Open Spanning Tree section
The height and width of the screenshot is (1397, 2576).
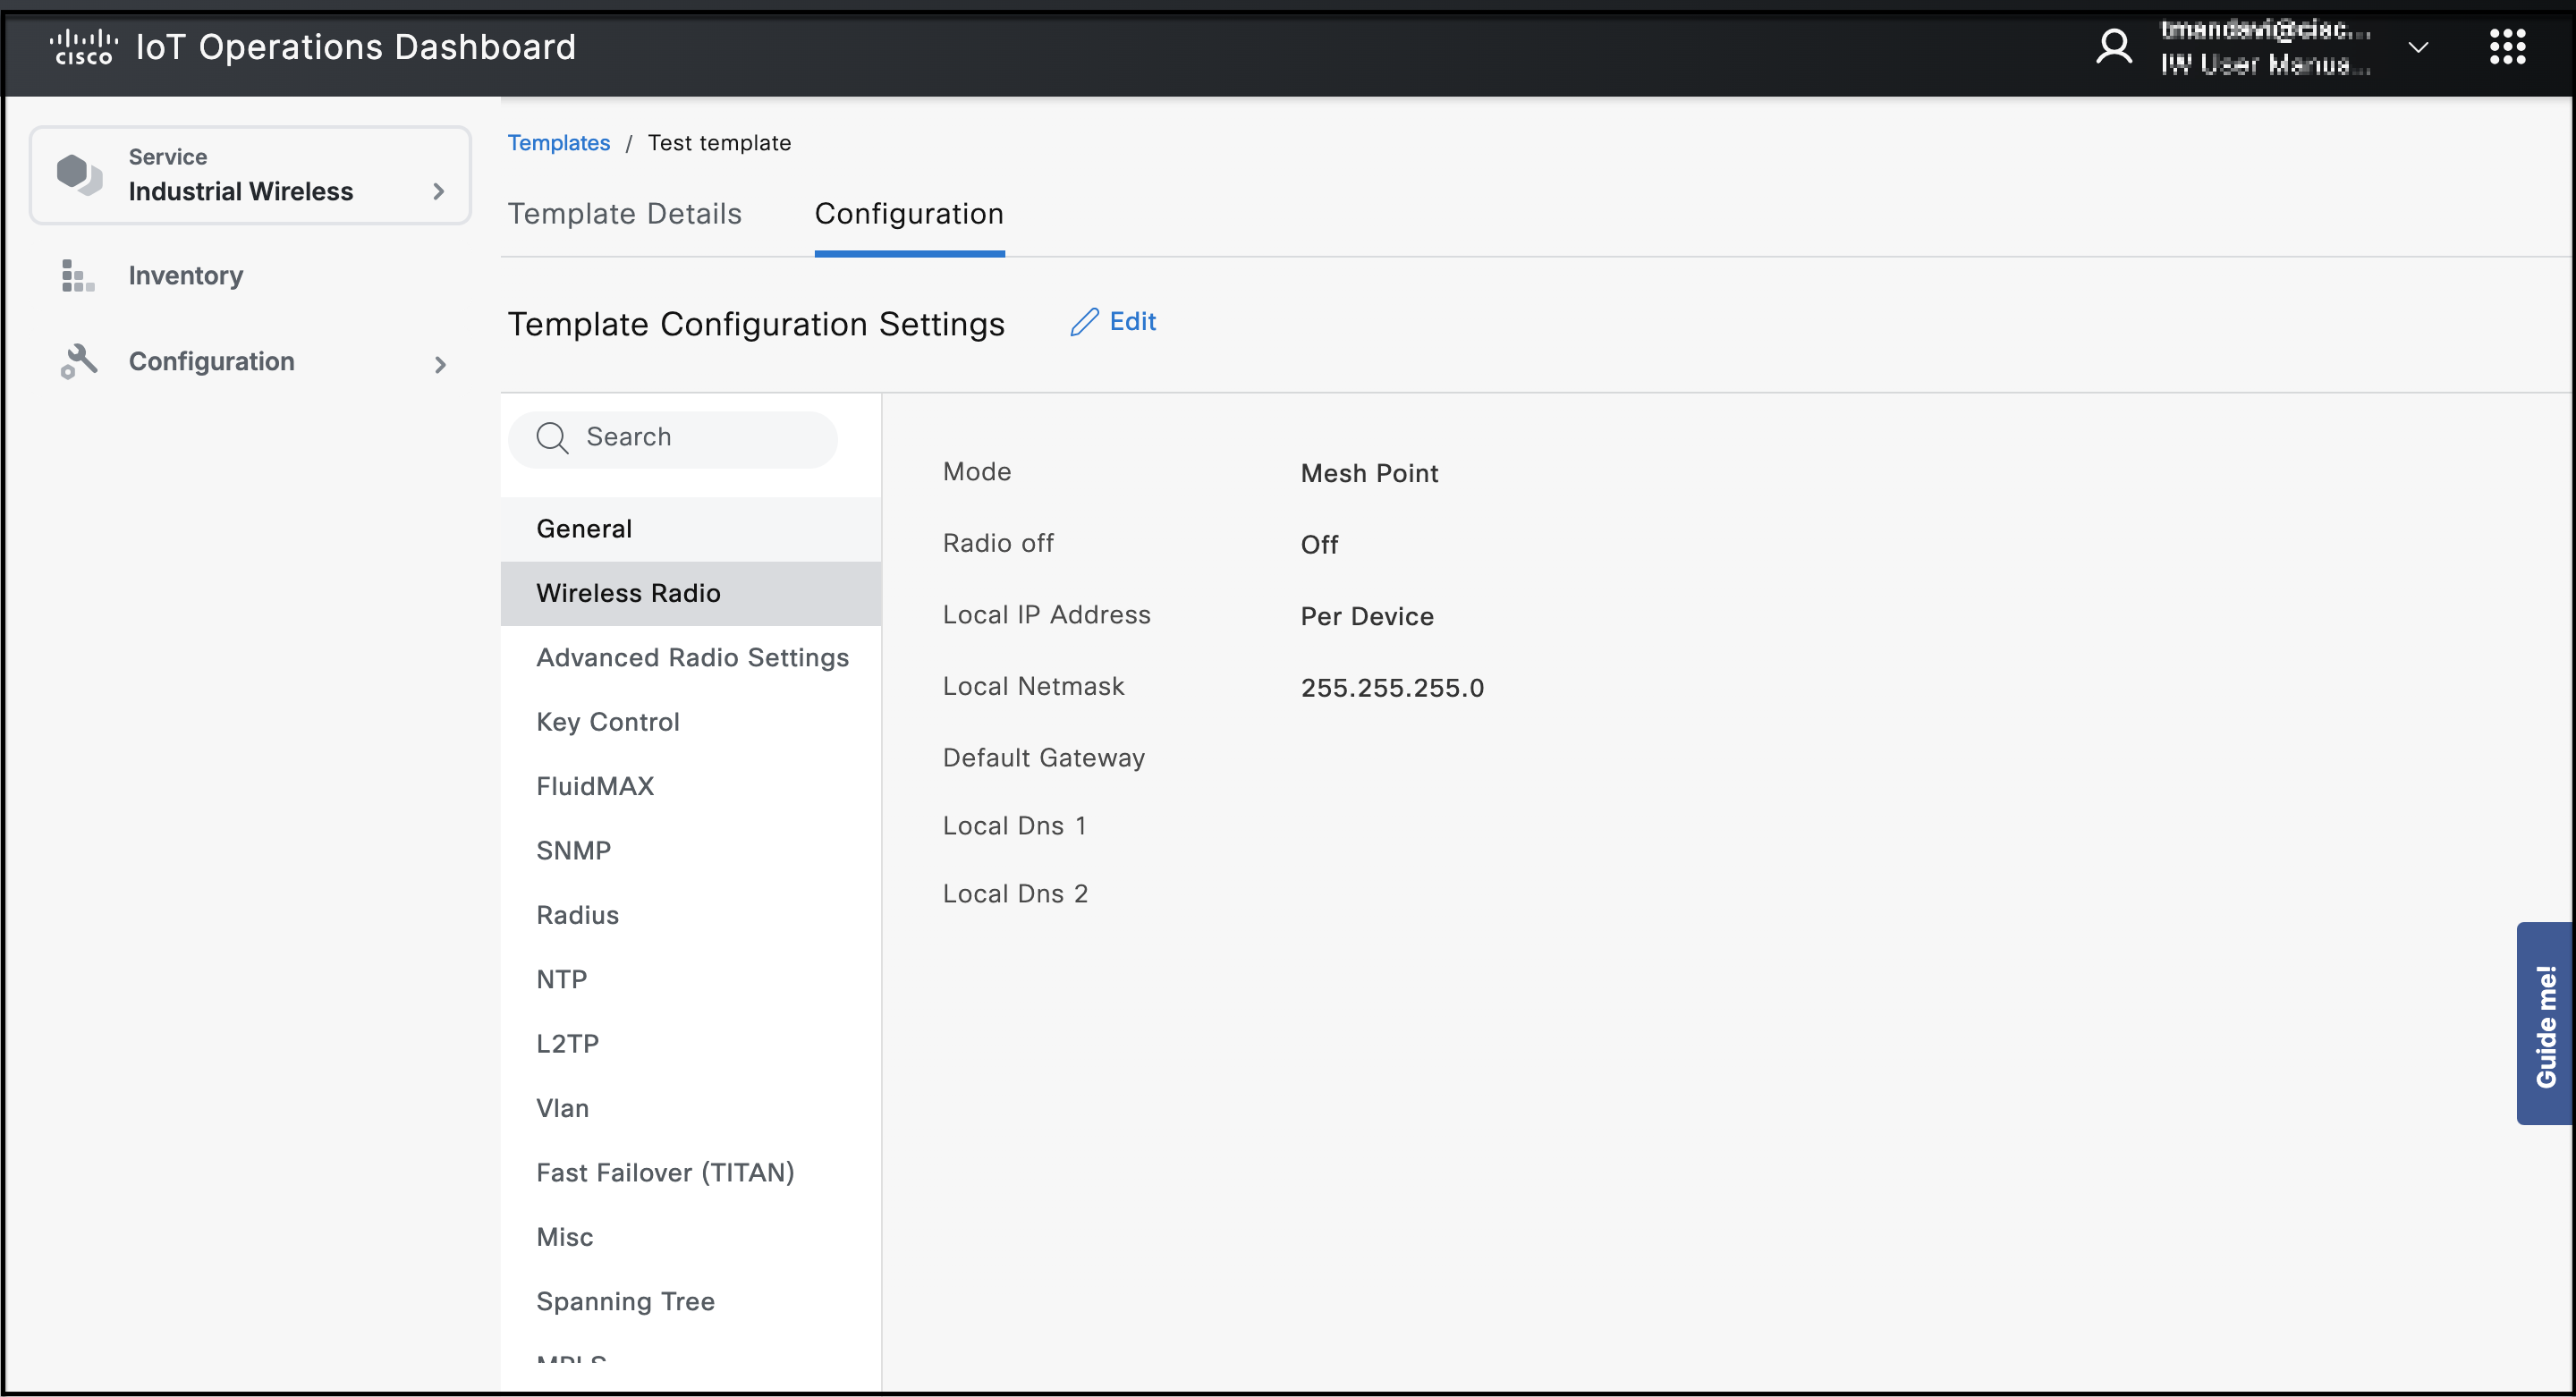(x=690, y=1302)
